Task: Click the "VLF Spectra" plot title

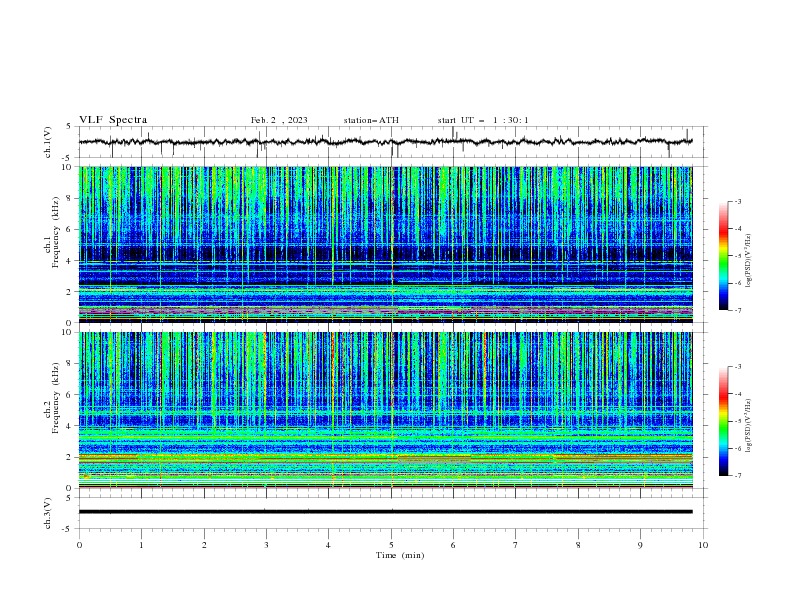Action: pos(113,120)
